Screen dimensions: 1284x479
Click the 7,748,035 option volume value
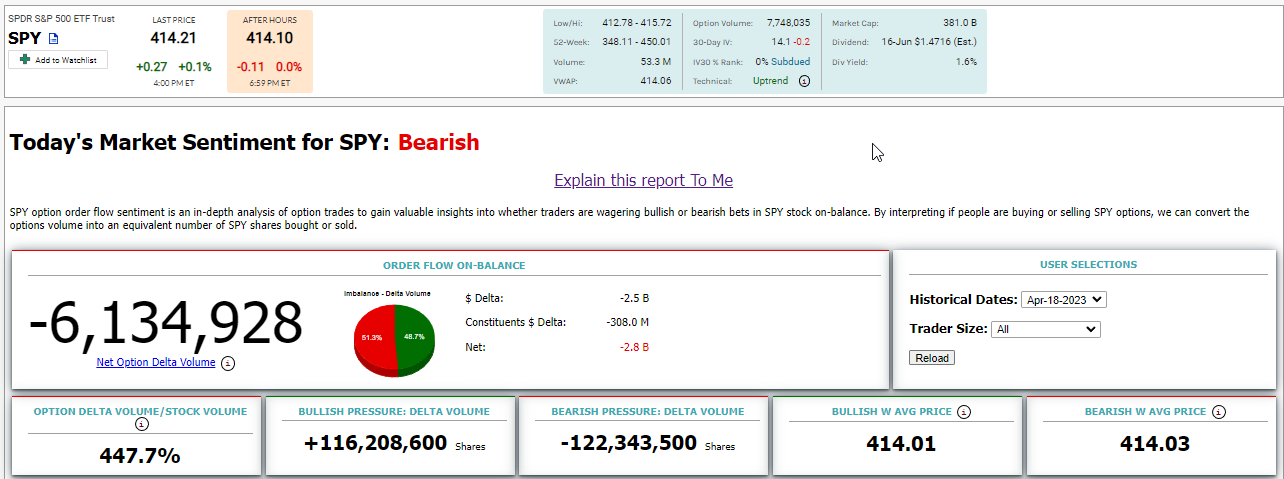pos(788,22)
